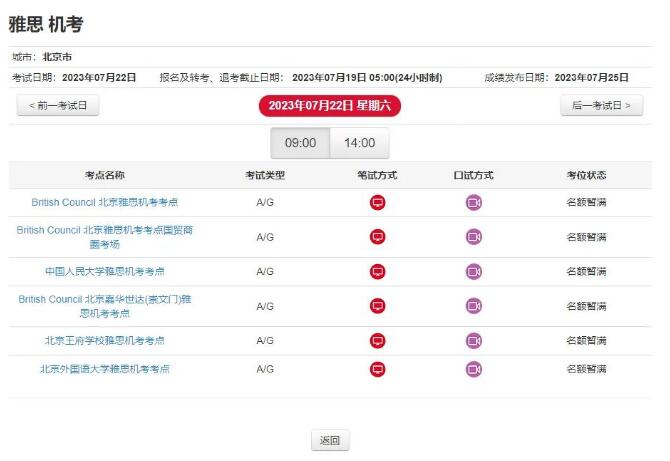Open 中国人民大学雅思机考考点 link
Screen dimensions: 670x461
[105, 271]
